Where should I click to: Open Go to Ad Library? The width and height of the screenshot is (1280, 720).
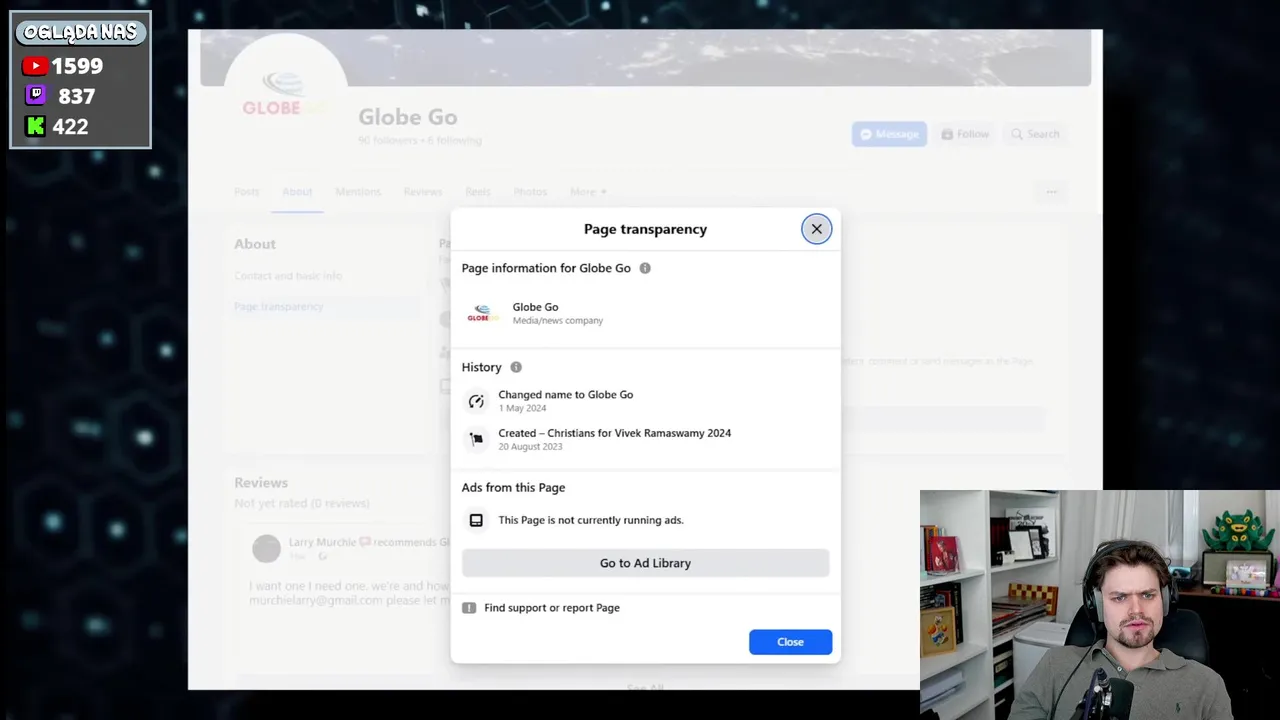pyautogui.click(x=645, y=563)
